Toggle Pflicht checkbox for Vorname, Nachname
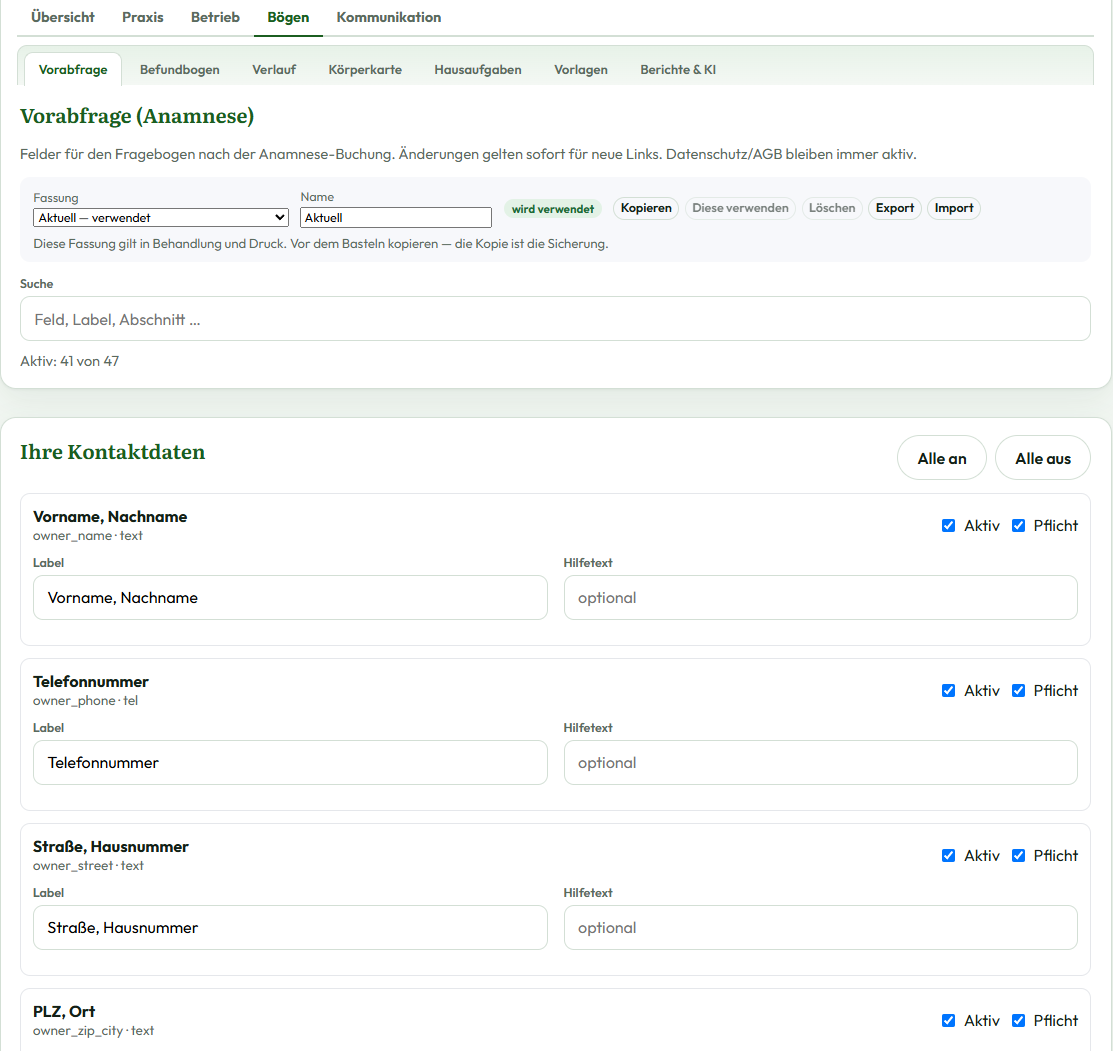The image size is (1113, 1051). (x=1019, y=526)
